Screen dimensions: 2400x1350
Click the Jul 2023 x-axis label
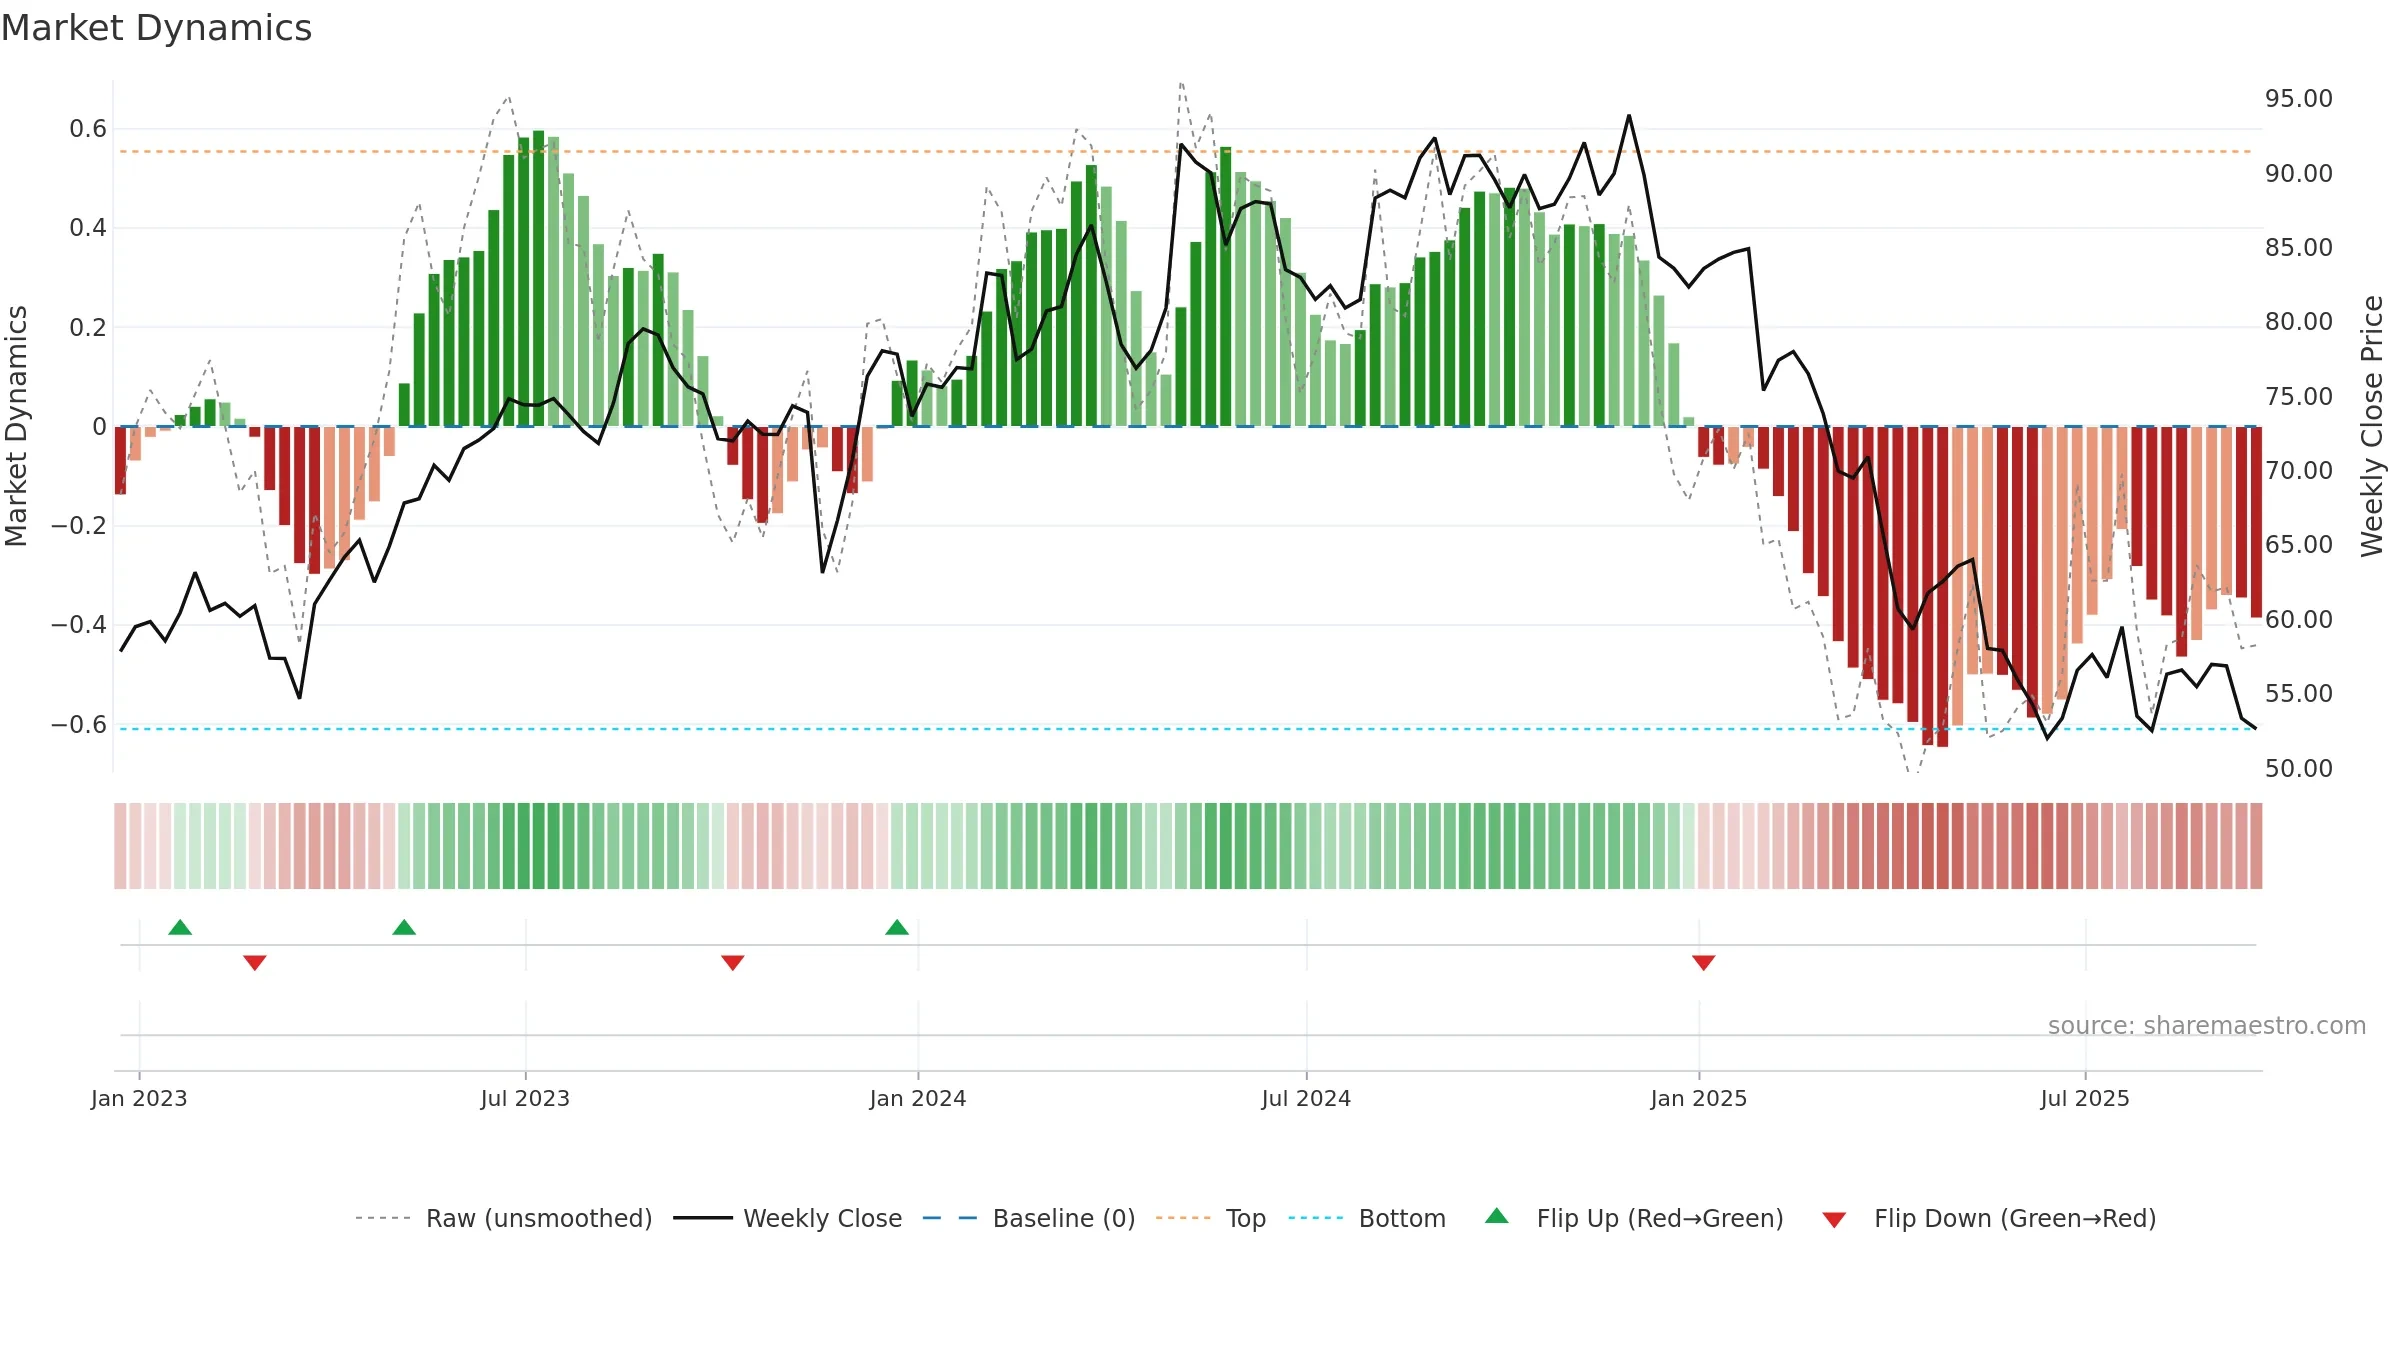tap(525, 1098)
